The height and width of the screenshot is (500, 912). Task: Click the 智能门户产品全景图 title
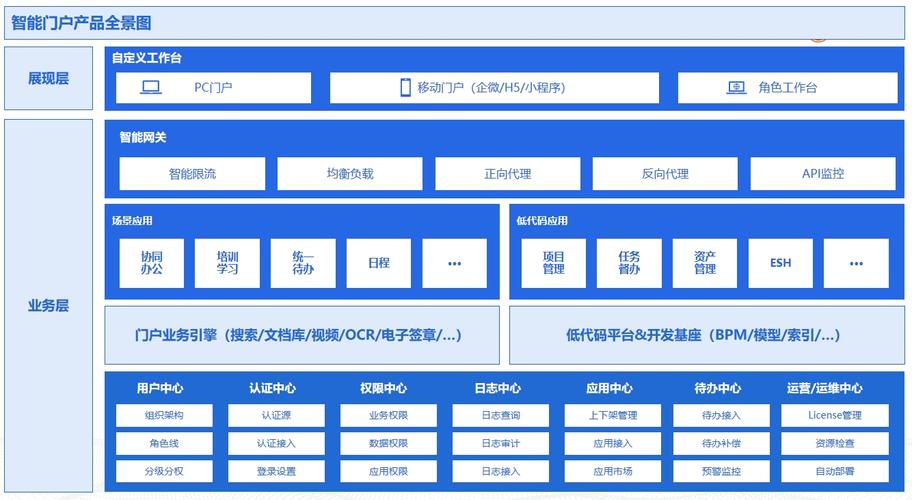click(81, 23)
